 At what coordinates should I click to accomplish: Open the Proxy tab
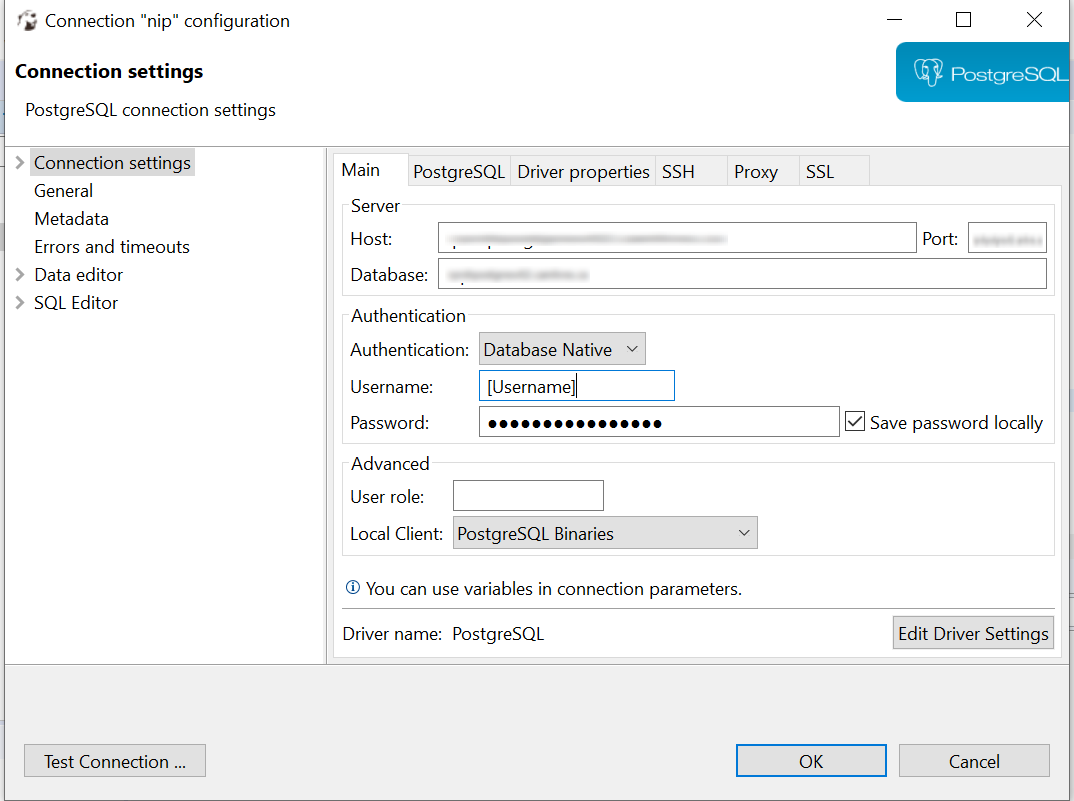[x=755, y=172]
